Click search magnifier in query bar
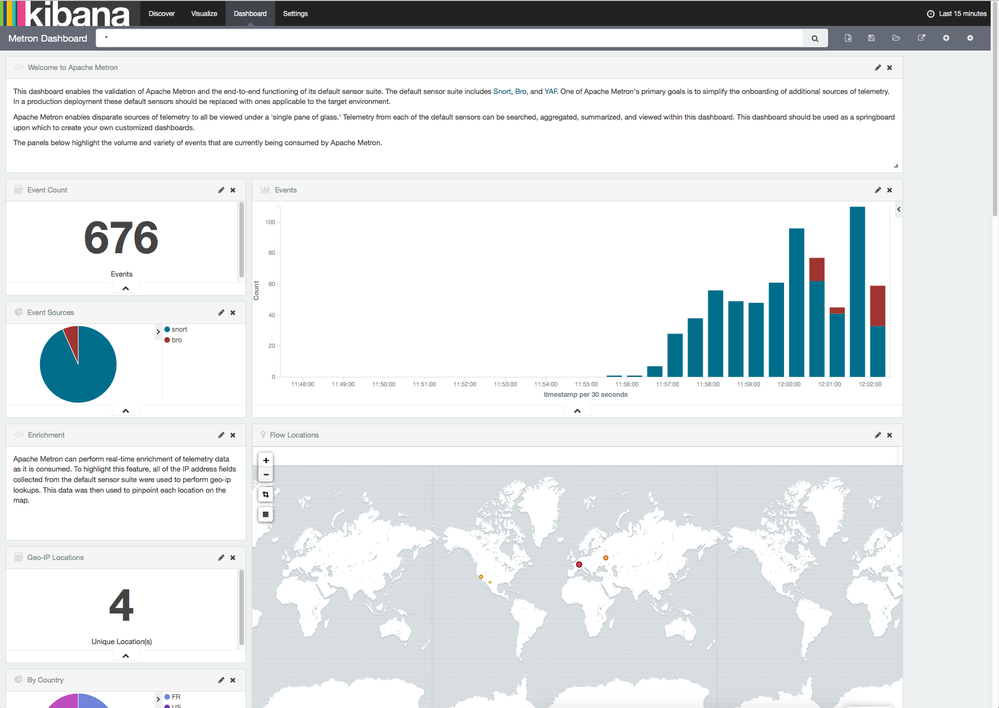 point(814,37)
